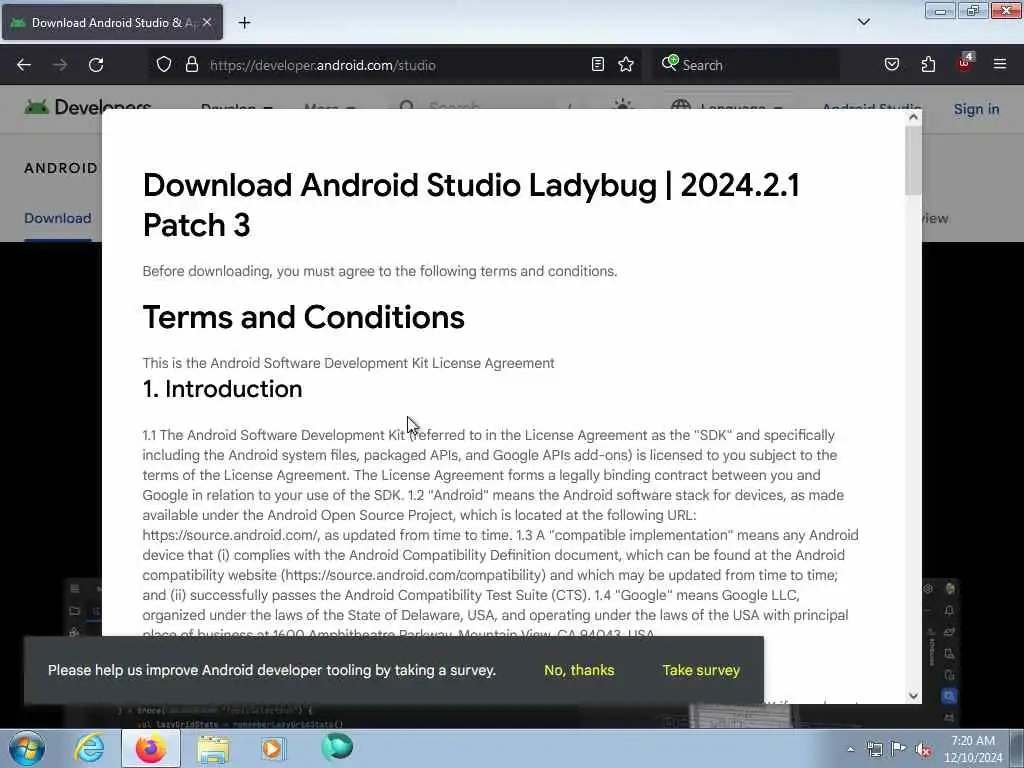1024x768 pixels.
Task: Dismiss survey with No, thanks
Action: [579, 670]
